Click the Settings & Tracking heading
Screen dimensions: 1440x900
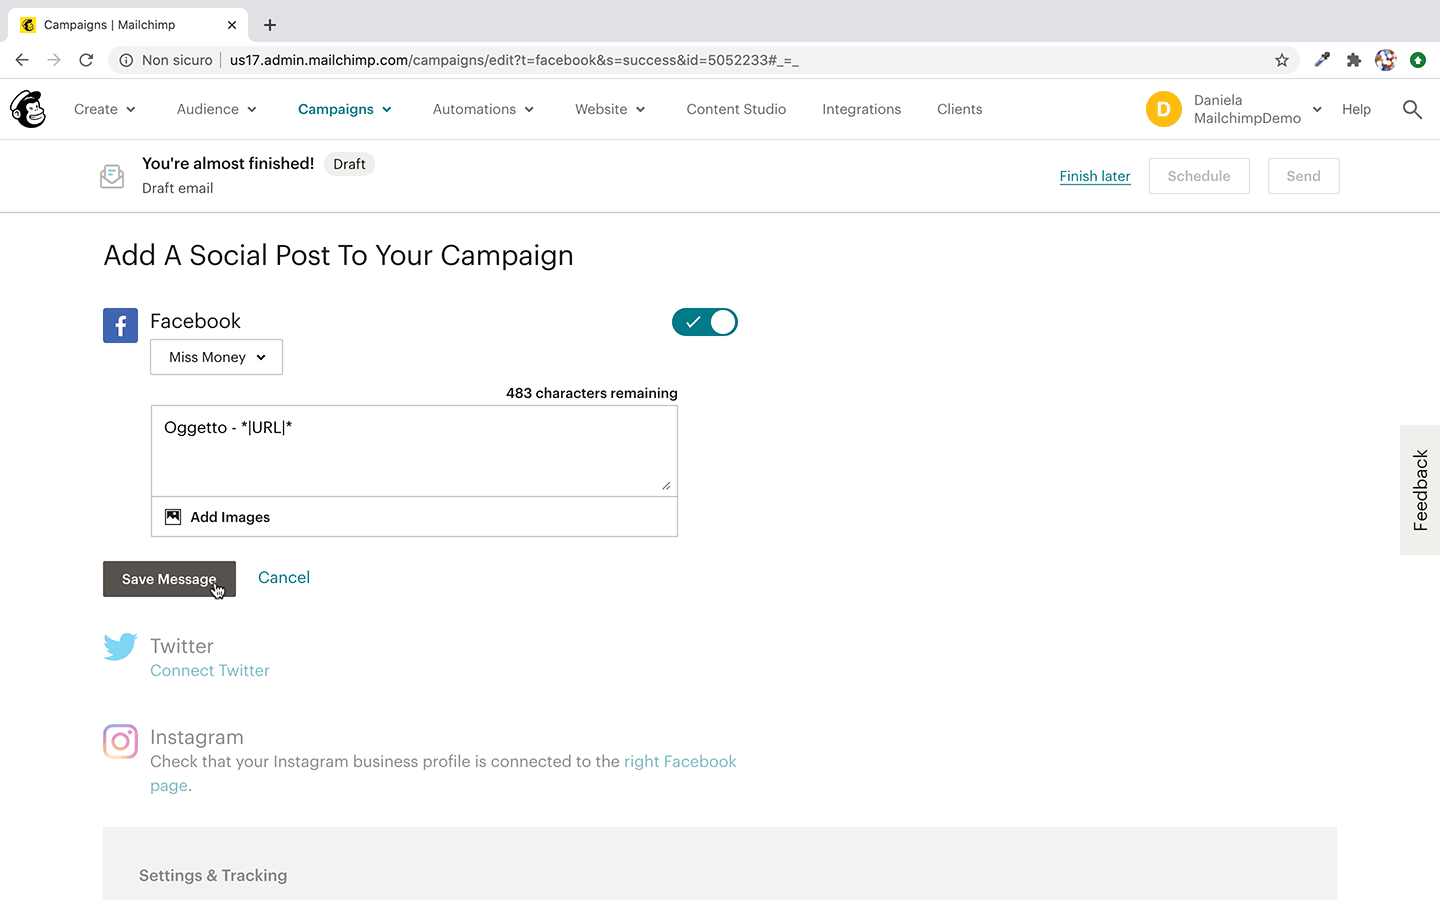coord(213,876)
